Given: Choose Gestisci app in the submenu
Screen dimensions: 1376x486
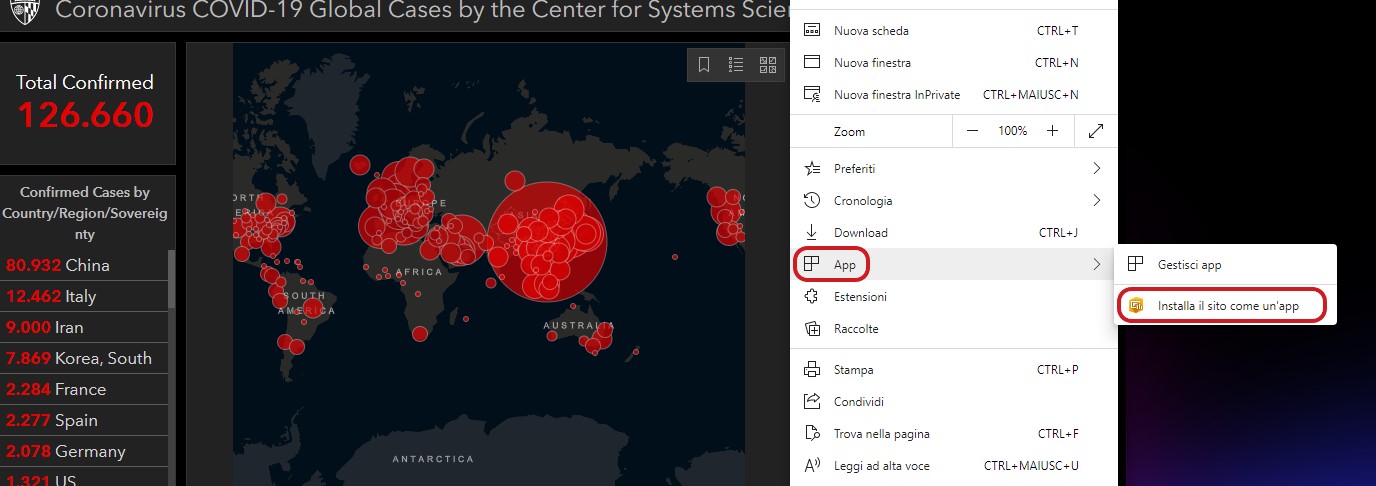Looking at the screenshot, I should click(x=1225, y=265).
